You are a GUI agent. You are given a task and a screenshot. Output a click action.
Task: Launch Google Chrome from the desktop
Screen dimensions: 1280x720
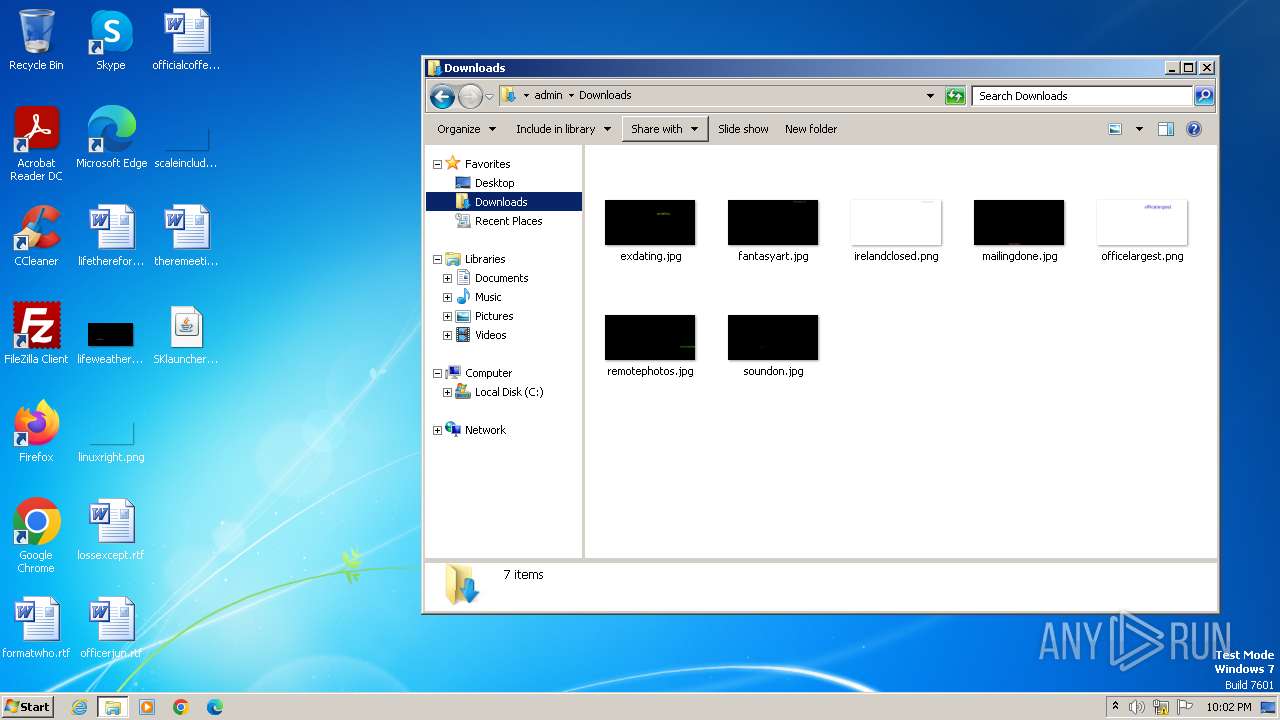pos(36,535)
